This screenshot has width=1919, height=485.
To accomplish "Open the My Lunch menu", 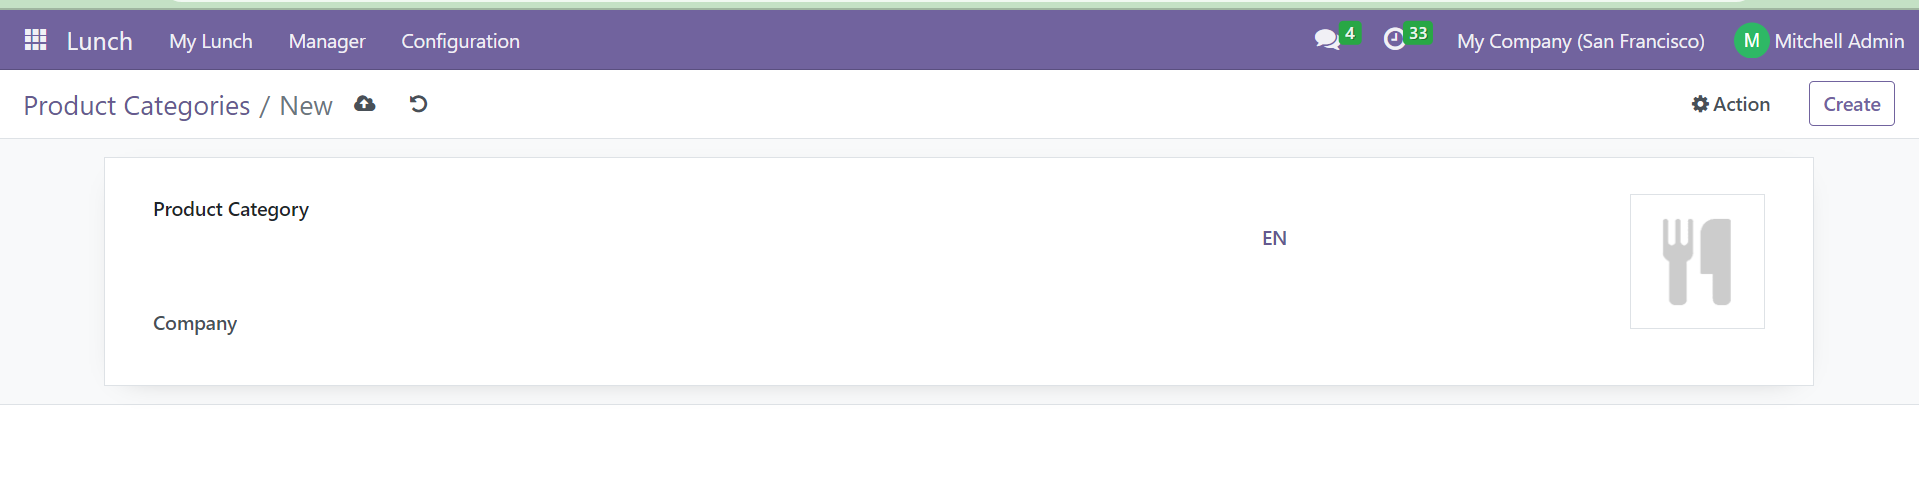I will pyautogui.click(x=211, y=41).
